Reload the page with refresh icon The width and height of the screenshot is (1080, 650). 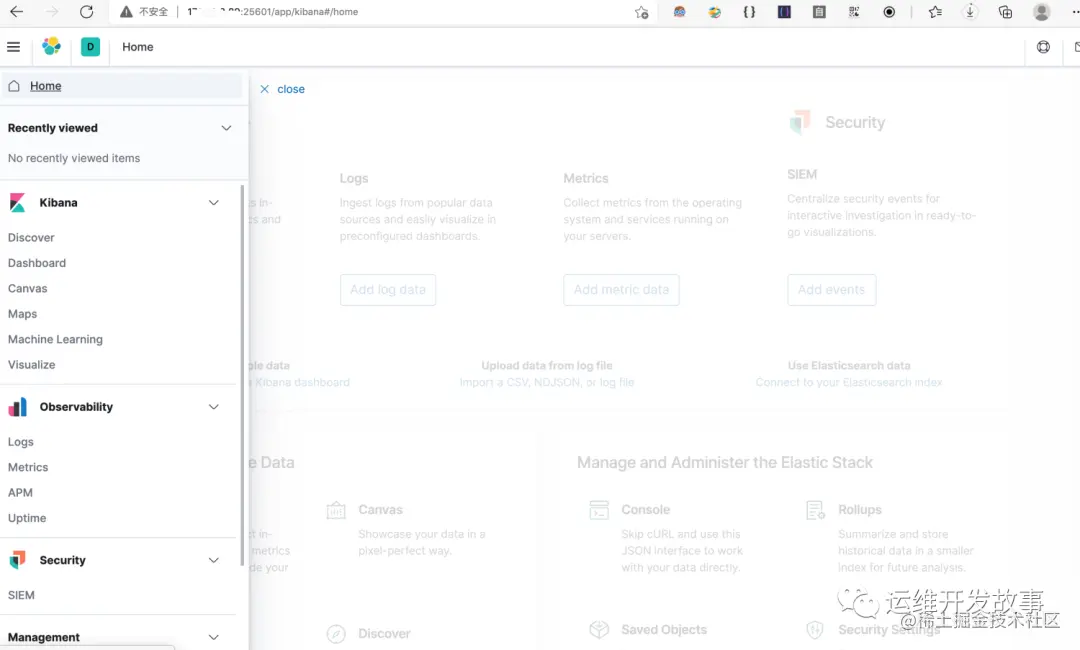pyautogui.click(x=86, y=12)
